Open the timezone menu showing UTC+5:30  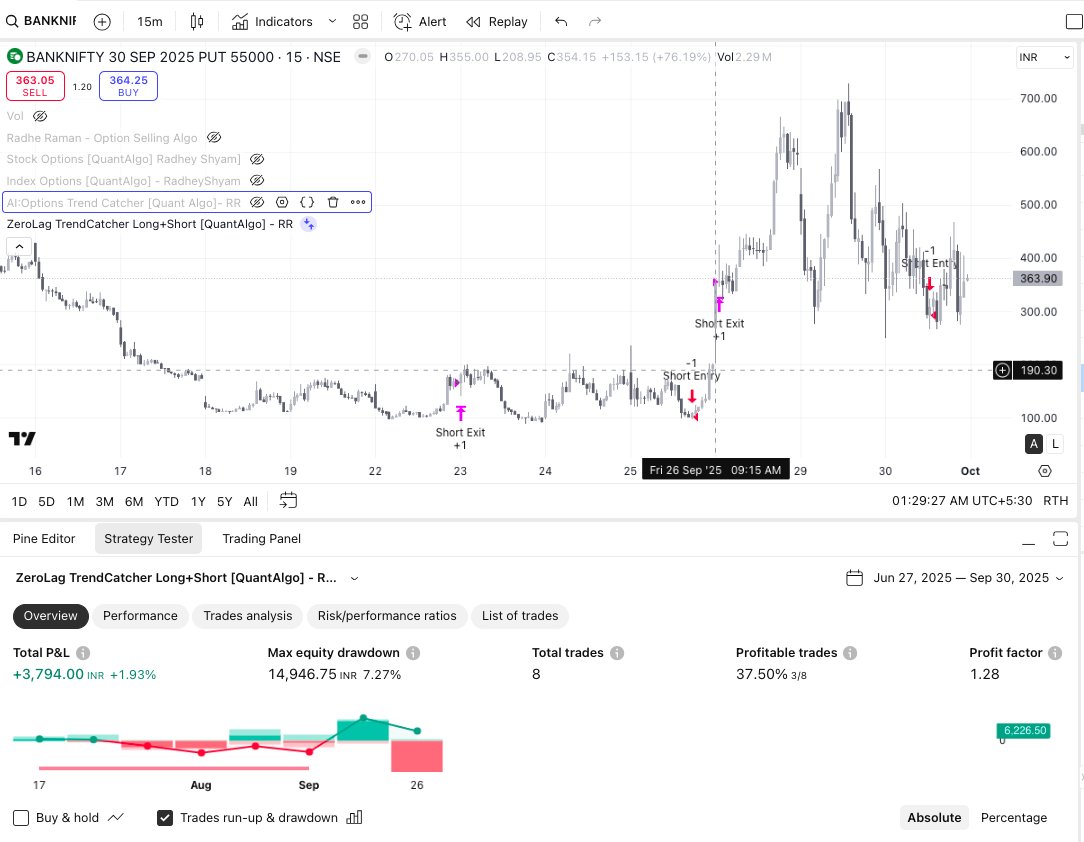(x=962, y=500)
